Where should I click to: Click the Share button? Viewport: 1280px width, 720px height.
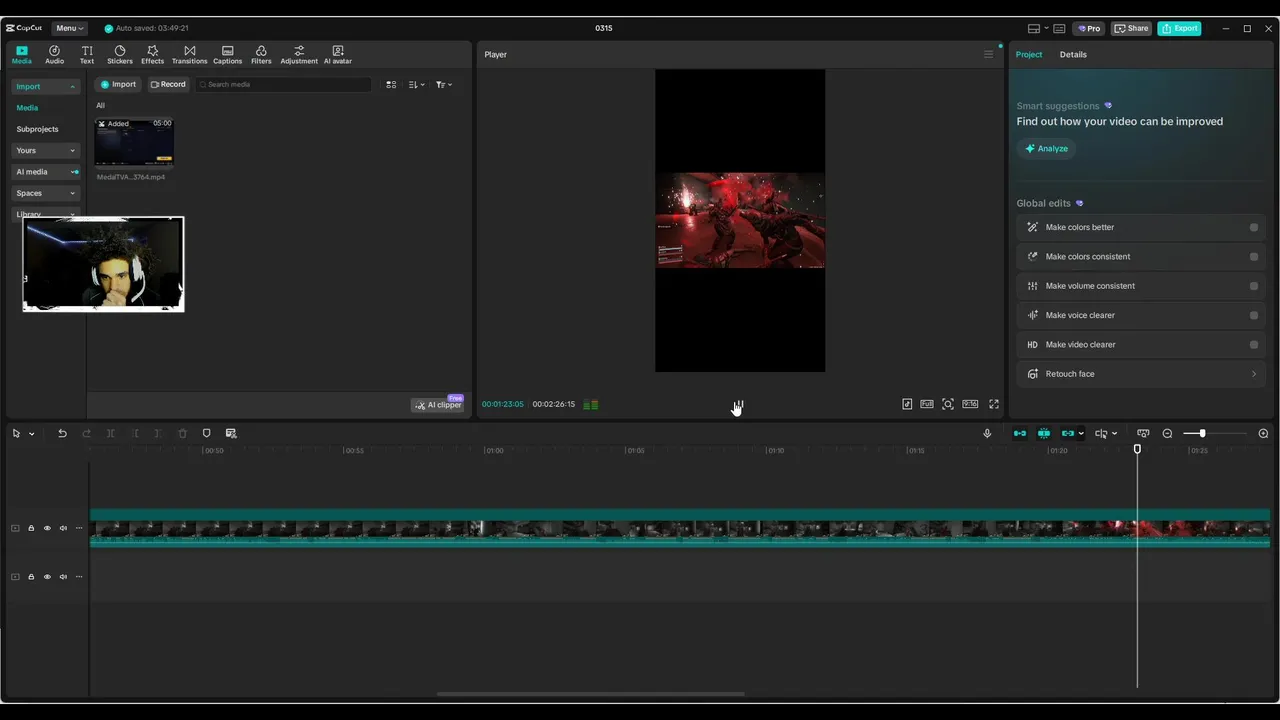pos(1132,28)
